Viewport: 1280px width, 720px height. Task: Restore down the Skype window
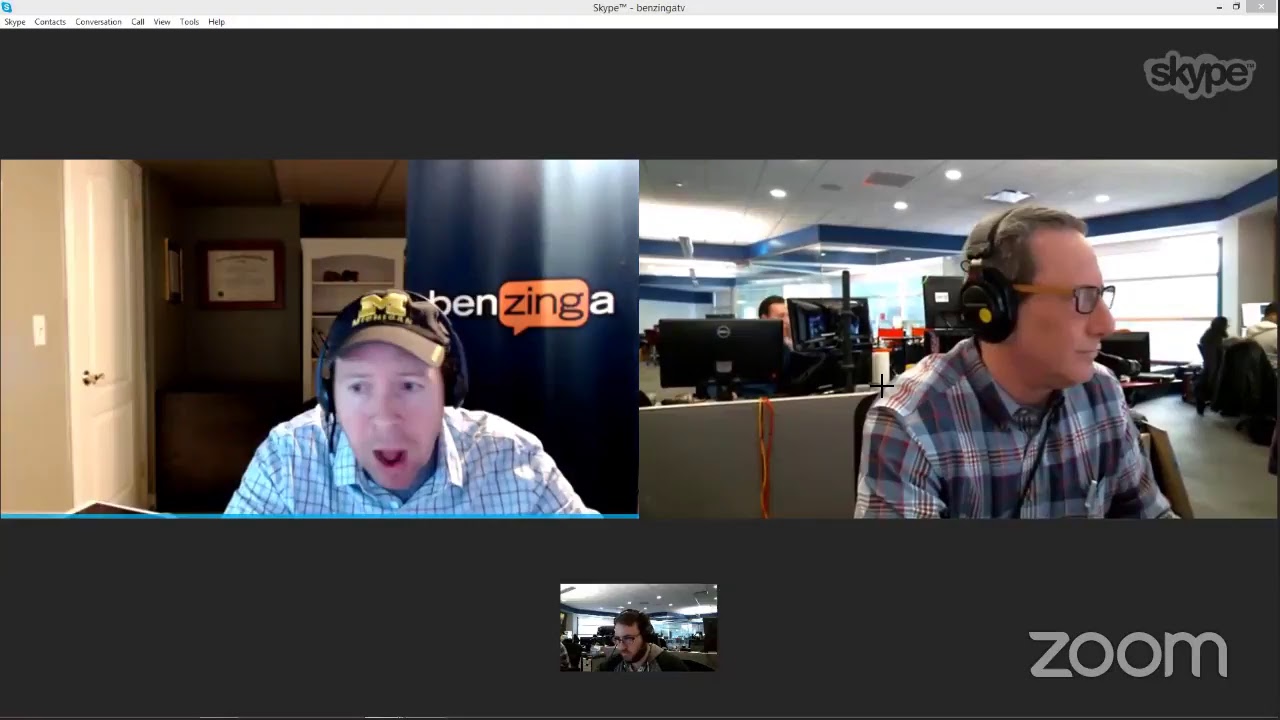[x=1237, y=7]
